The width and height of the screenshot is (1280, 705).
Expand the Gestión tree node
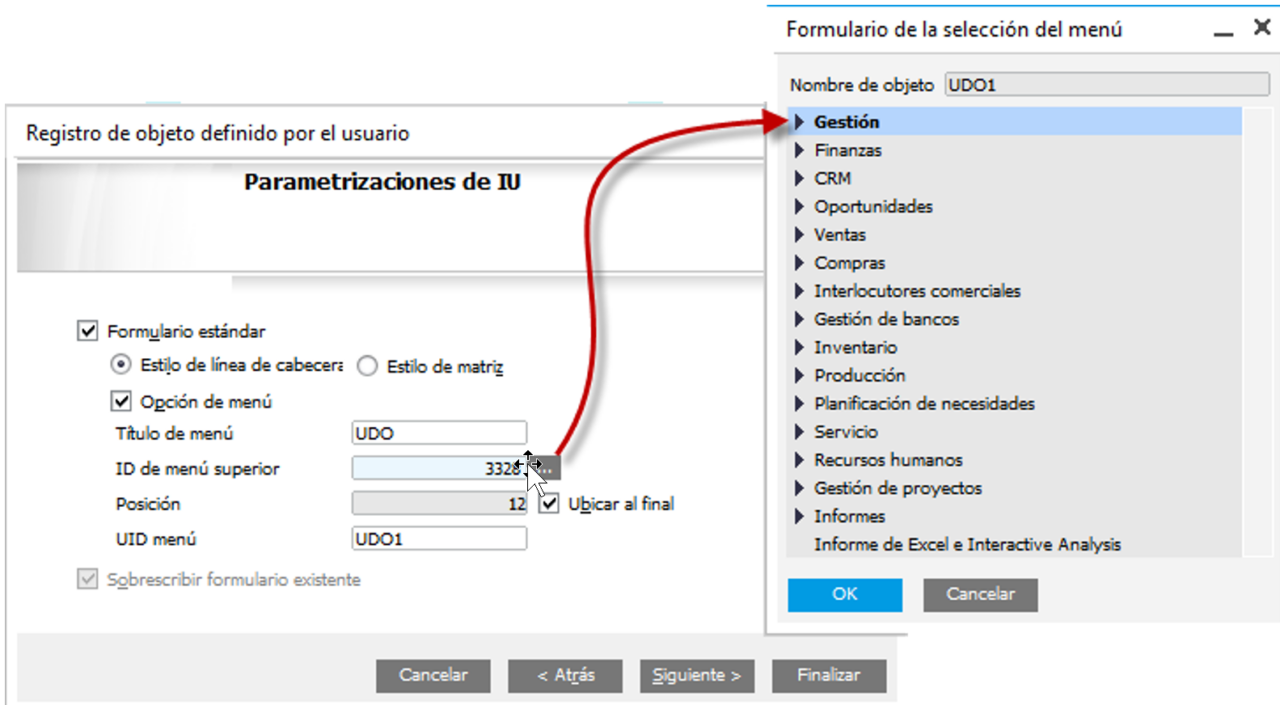799,121
